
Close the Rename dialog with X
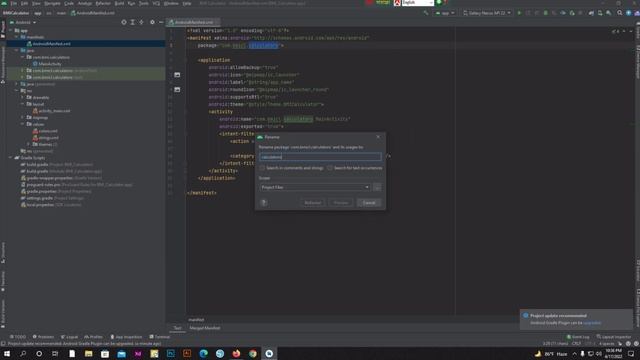(x=378, y=137)
